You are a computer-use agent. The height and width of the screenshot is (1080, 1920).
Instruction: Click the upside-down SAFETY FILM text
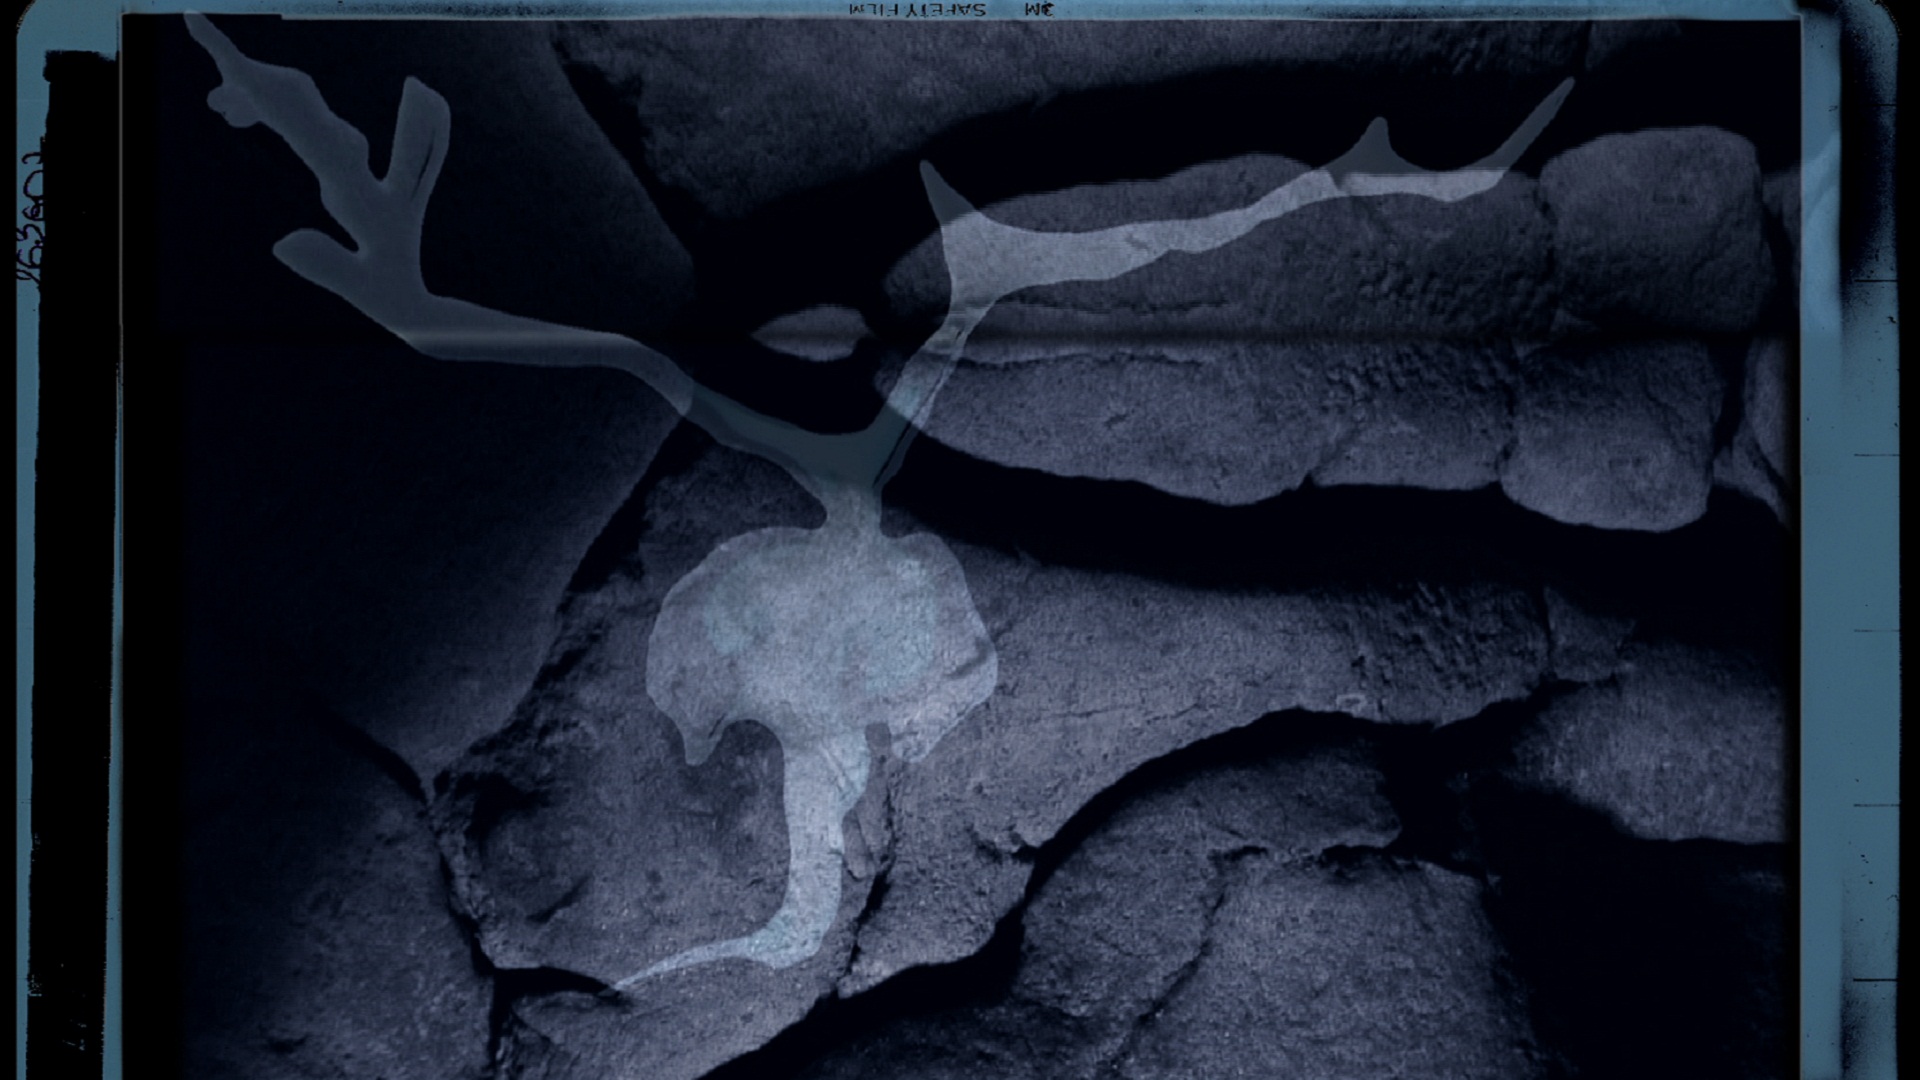point(917,10)
